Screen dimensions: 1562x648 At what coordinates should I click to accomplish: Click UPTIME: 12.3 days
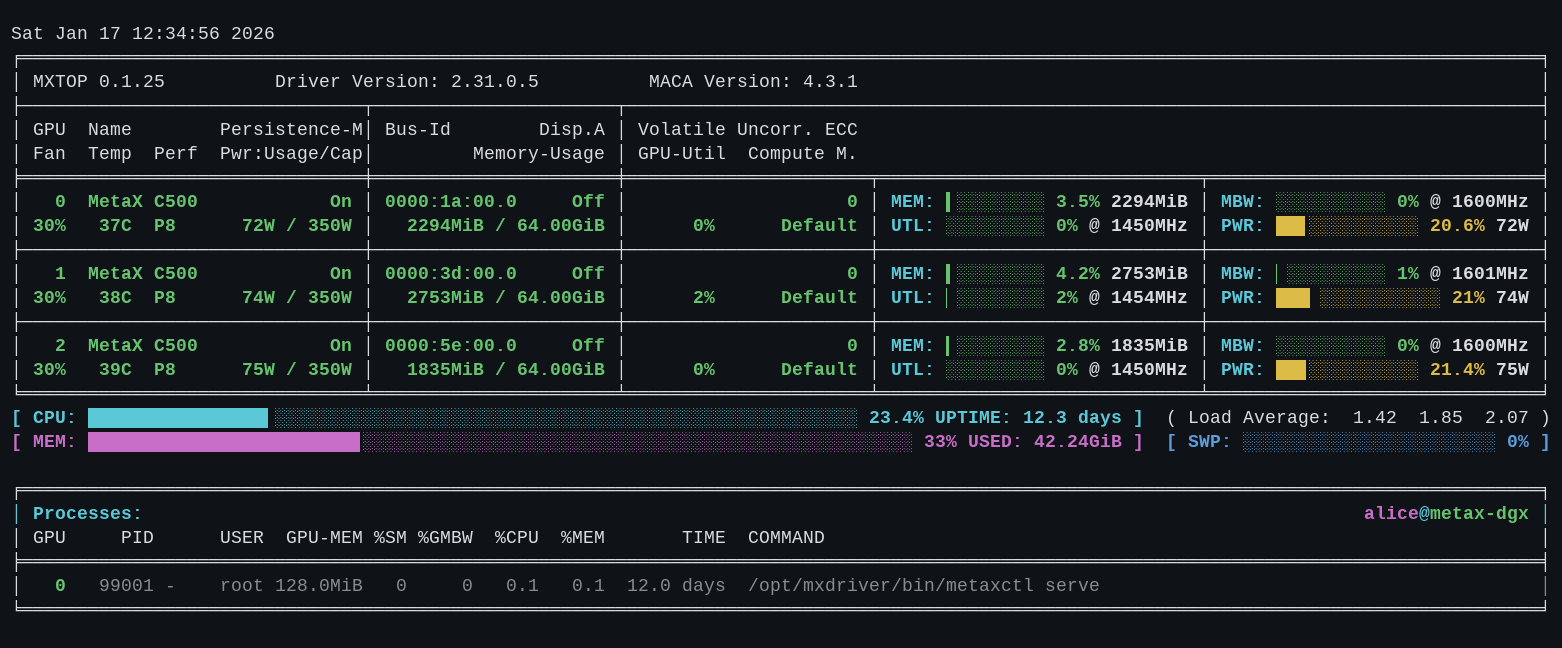[x=1028, y=418]
